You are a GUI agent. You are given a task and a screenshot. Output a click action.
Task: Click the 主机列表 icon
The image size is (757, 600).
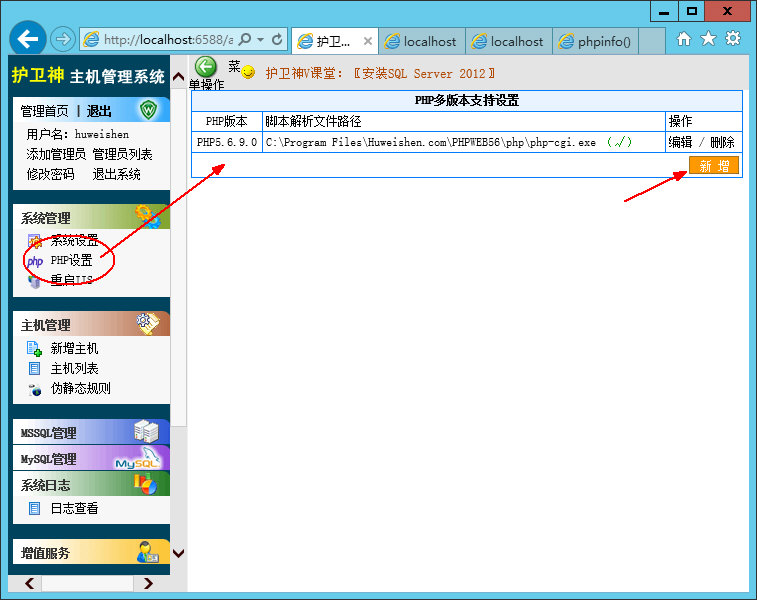point(34,369)
